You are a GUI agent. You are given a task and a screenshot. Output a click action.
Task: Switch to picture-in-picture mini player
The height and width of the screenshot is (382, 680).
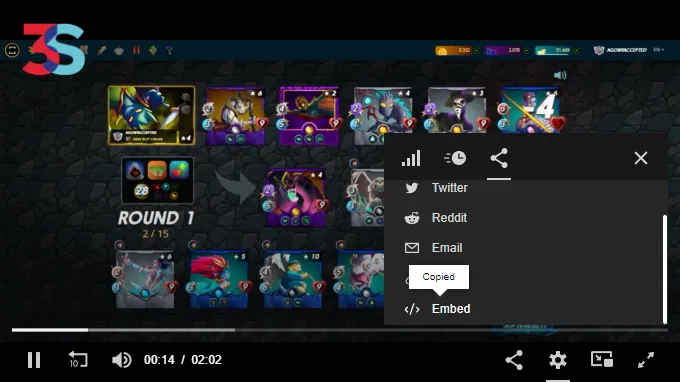[602, 359]
